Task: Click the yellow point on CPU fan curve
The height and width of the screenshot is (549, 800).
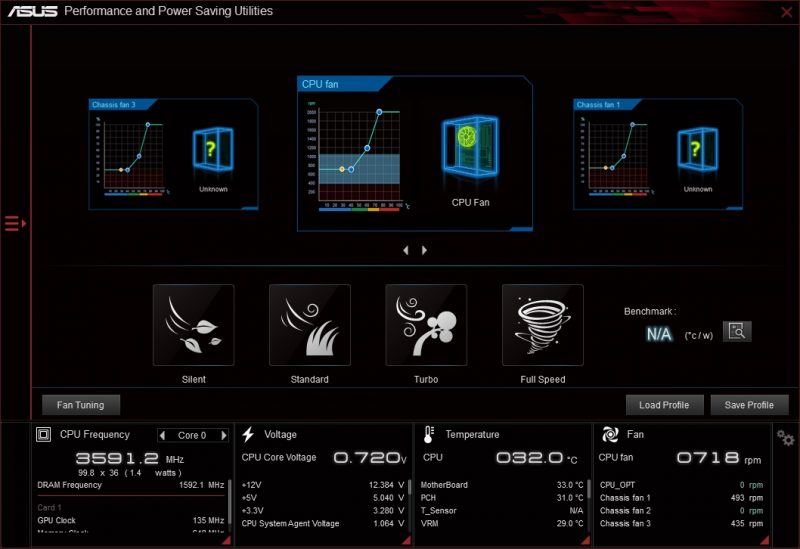Action: tap(342, 169)
